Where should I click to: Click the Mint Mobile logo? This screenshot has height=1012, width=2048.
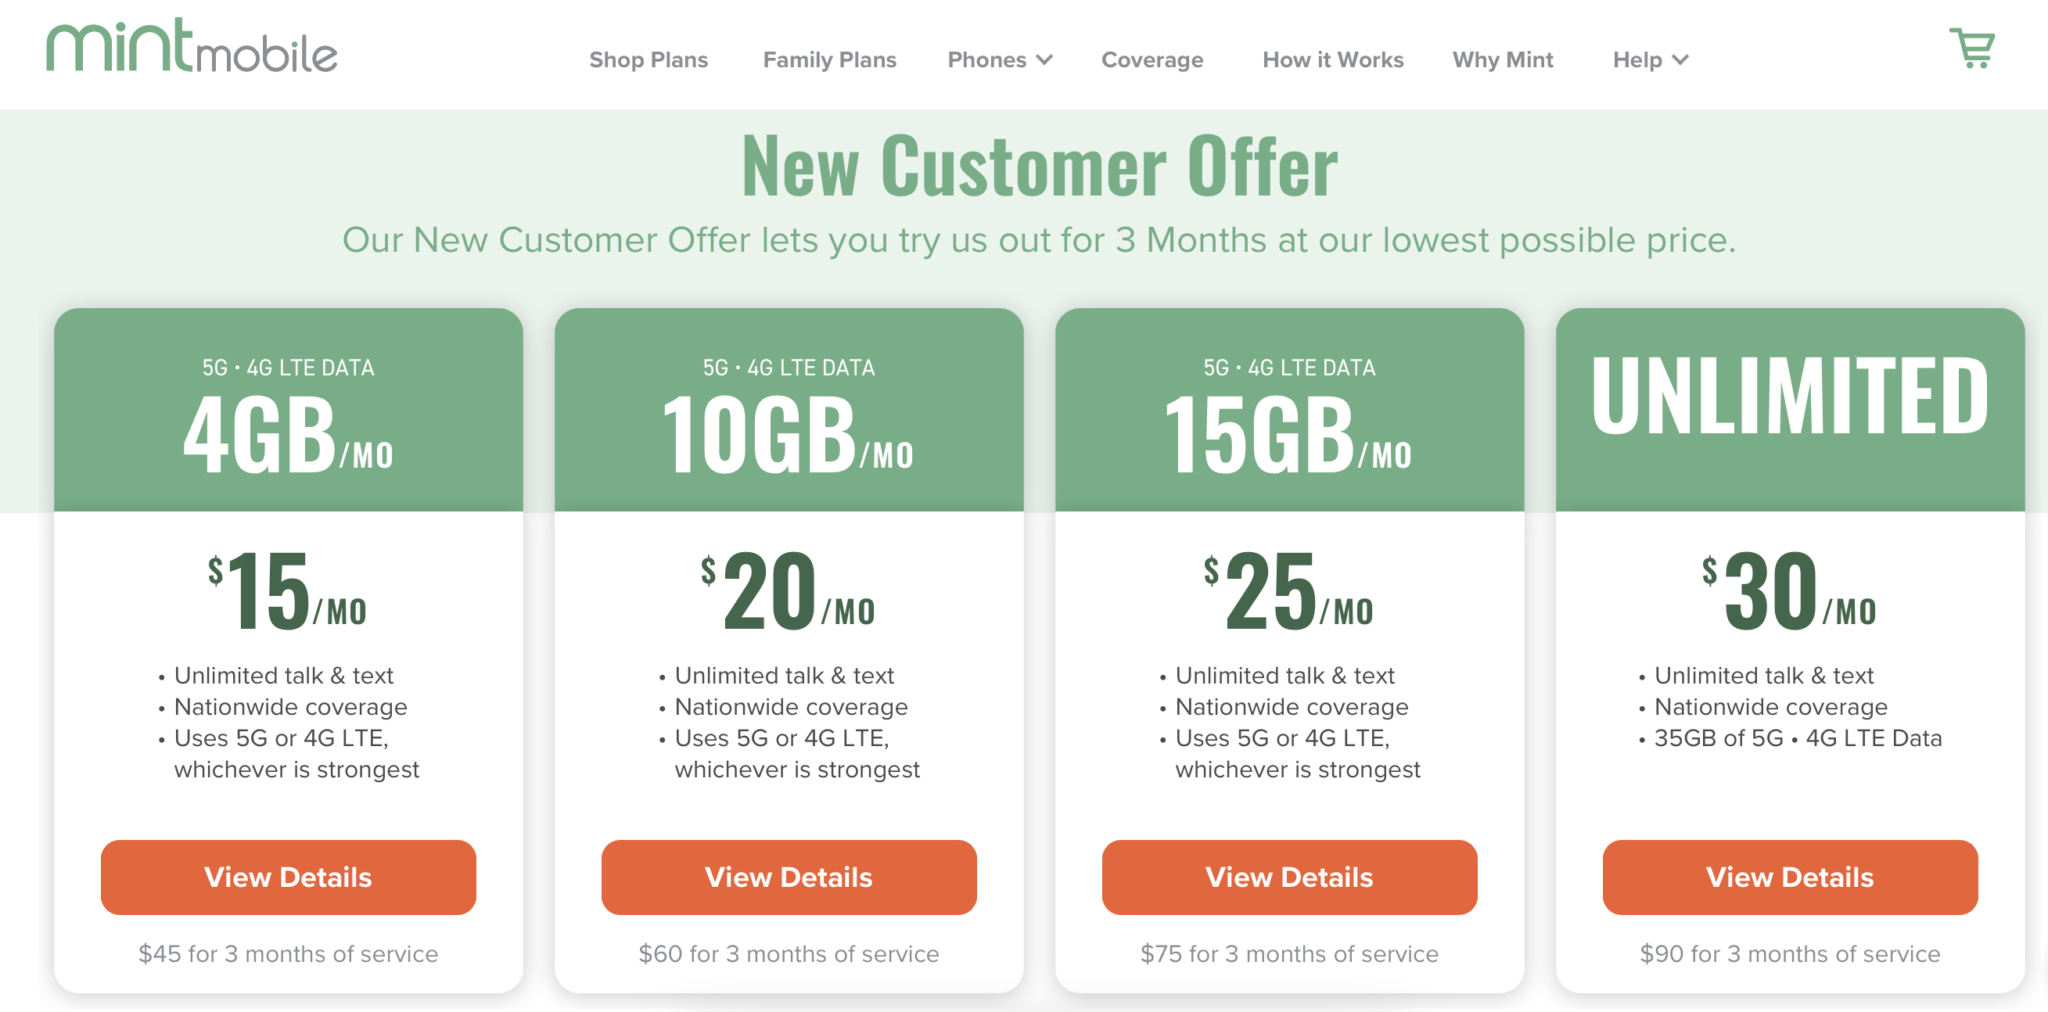pyautogui.click(x=191, y=46)
